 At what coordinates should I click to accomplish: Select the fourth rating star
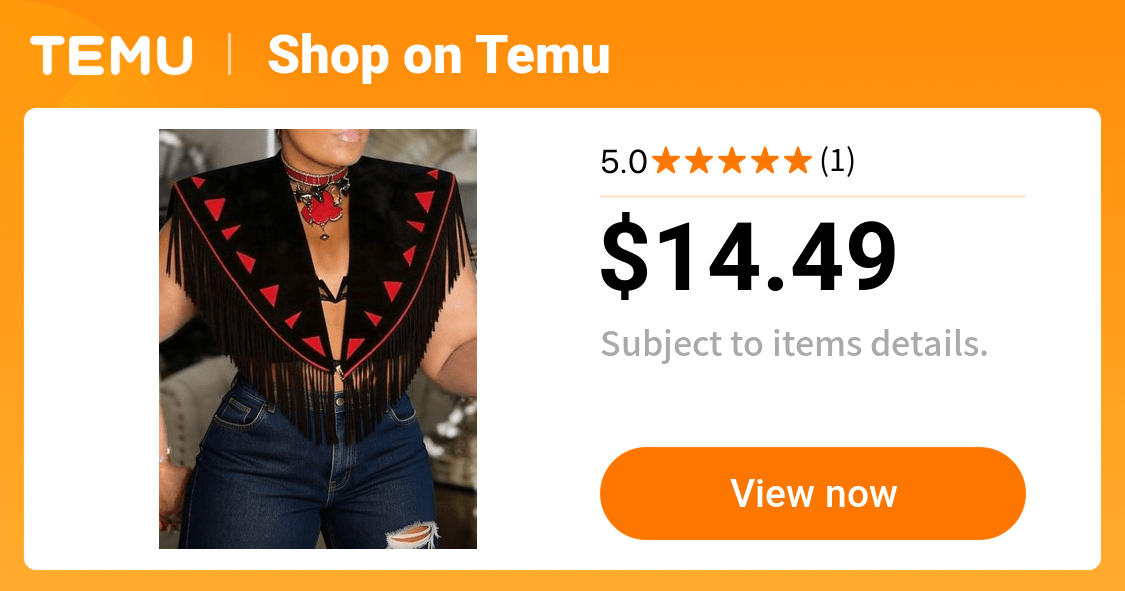coord(766,161)
